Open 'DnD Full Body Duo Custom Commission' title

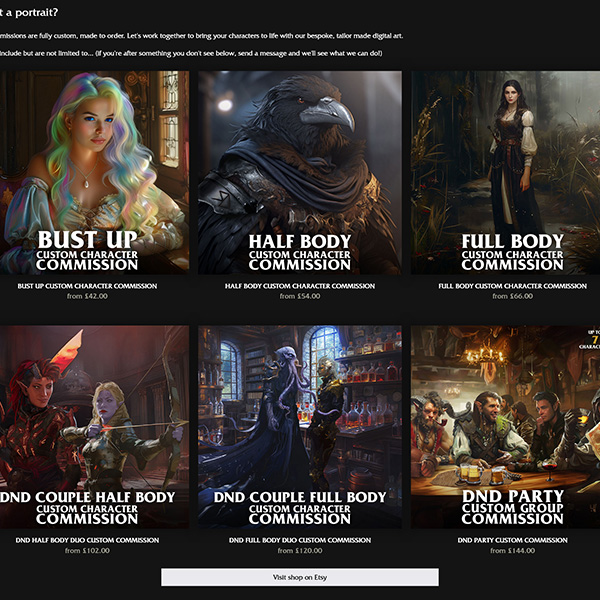pyautogui.click(x=300, y=540)
